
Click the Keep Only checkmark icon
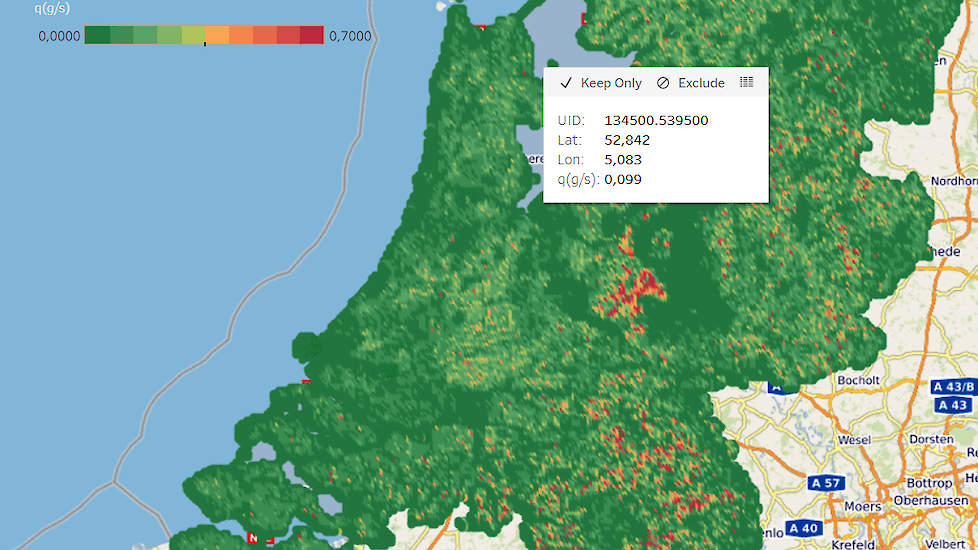coord(566,83)
